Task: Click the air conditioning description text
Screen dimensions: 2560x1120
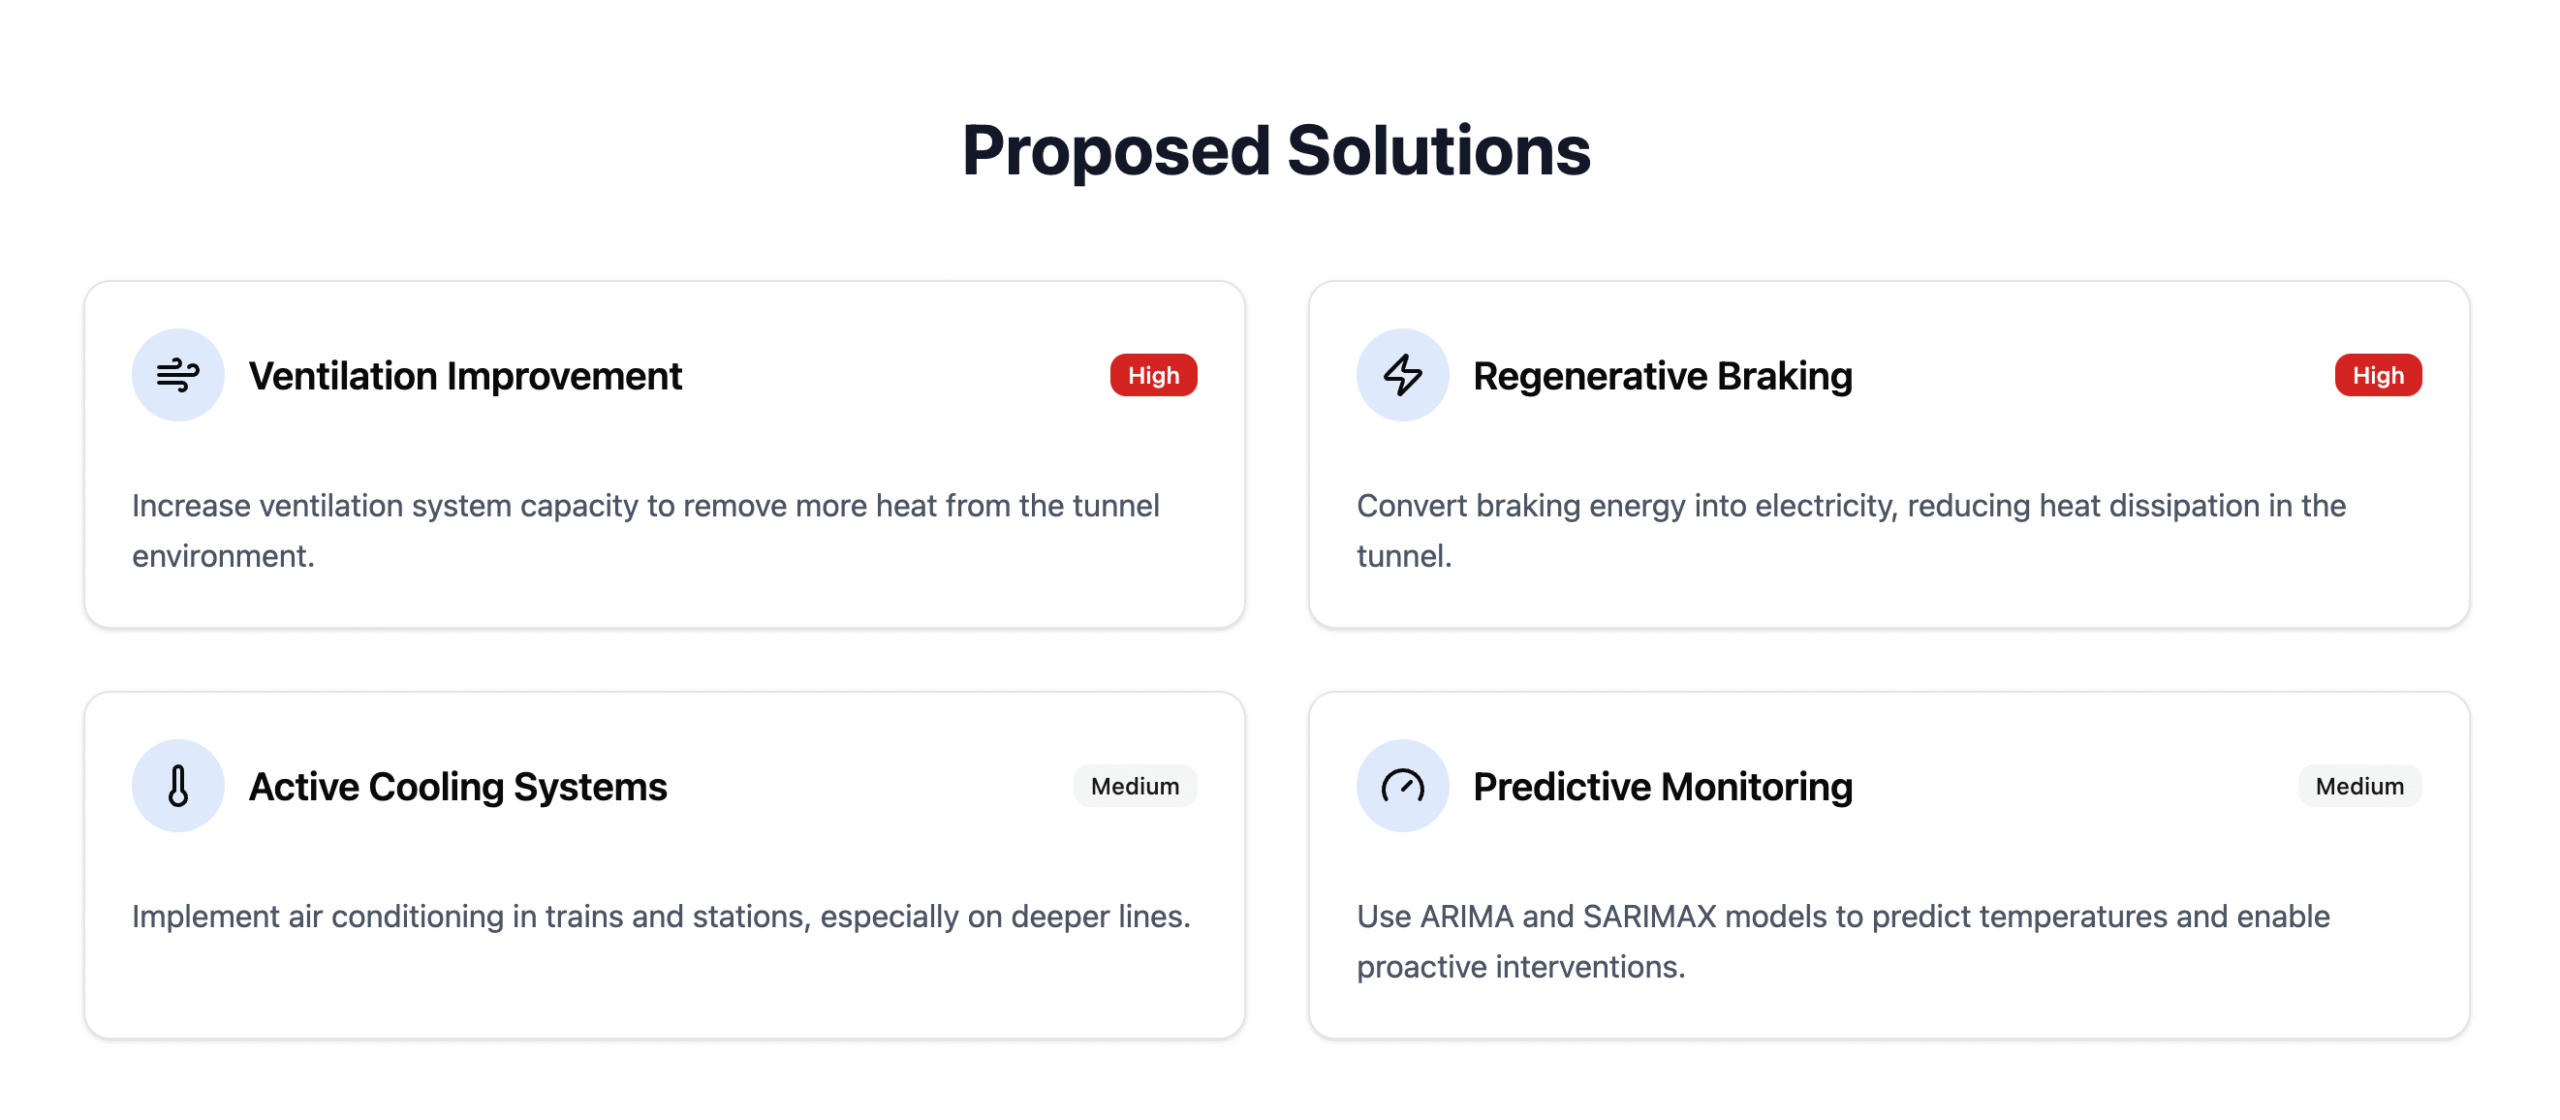Action: (661, 917)
